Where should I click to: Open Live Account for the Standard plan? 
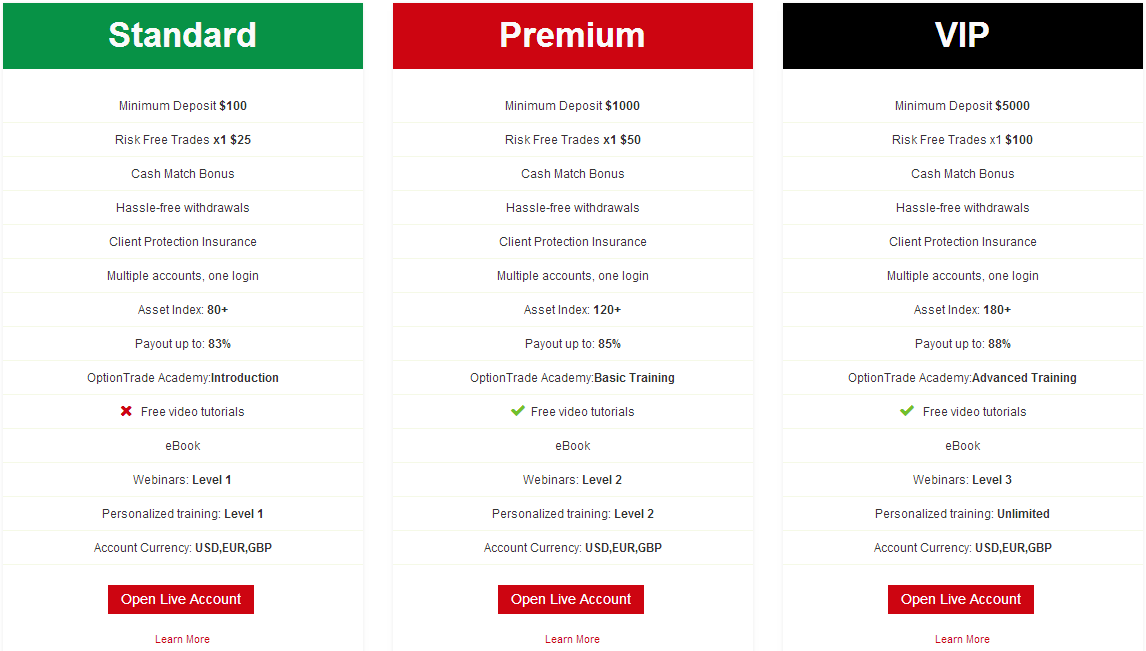(180, 599)
